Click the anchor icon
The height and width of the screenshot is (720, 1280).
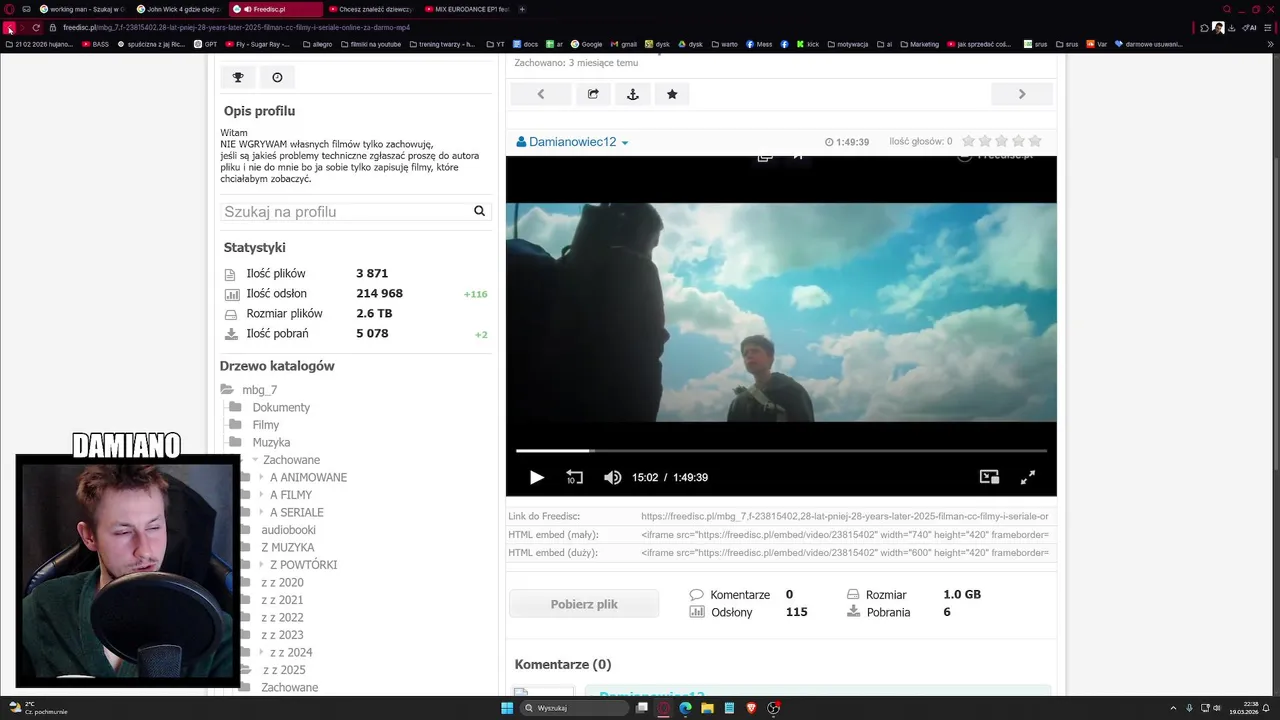(632, 94)
